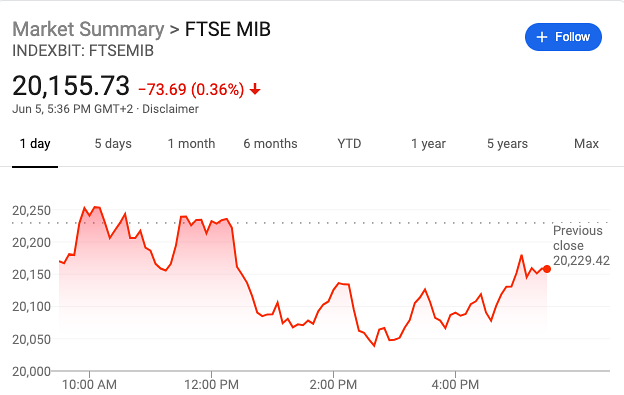Image resolution: width=624 pixels, height=395 pixels.
Task: Click the INDEXBIT: FTSEMIB ticker text
Action: [x=83, y=51]
